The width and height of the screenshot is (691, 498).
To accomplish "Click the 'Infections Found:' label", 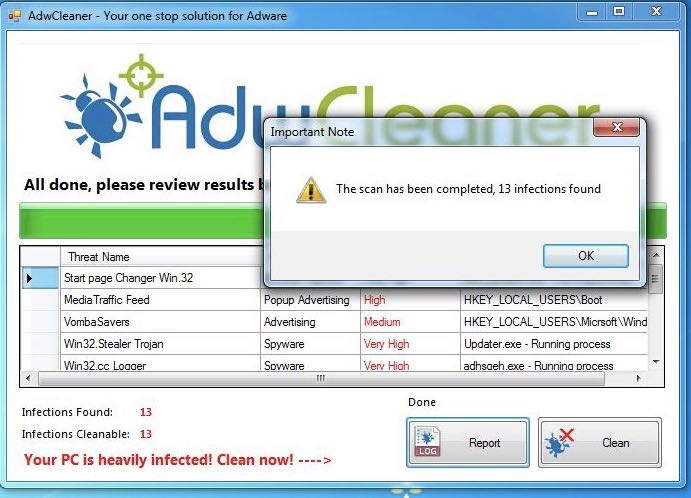I will point(67,412).
